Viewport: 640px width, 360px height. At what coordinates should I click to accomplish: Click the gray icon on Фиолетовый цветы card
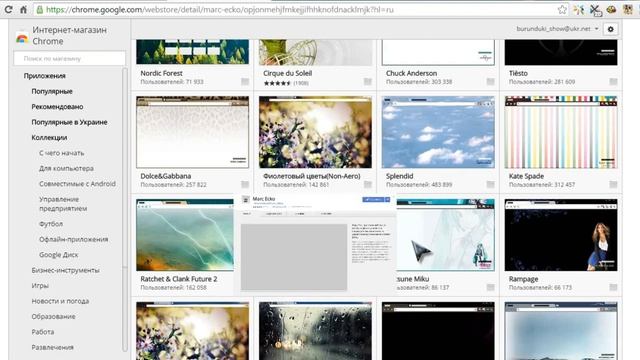[x=368, y=184]
